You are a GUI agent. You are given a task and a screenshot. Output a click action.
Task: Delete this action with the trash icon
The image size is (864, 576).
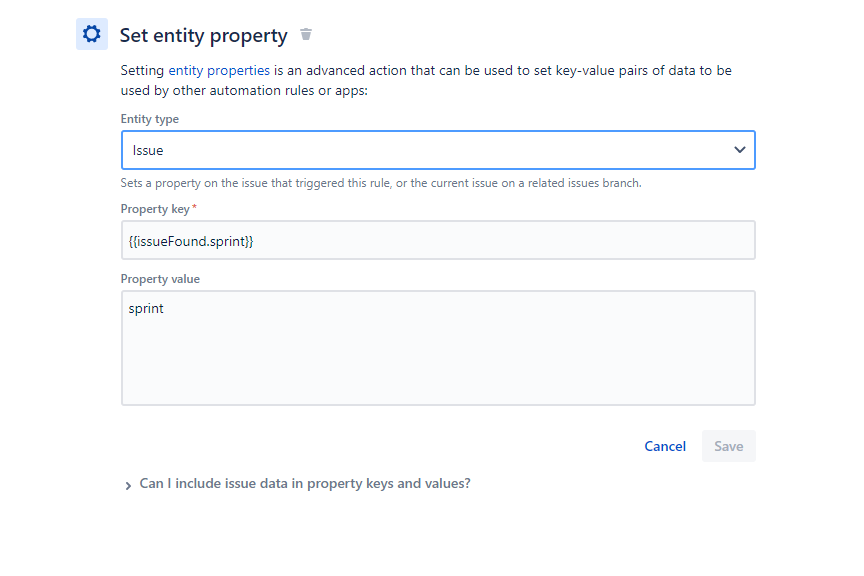point(306,34)
